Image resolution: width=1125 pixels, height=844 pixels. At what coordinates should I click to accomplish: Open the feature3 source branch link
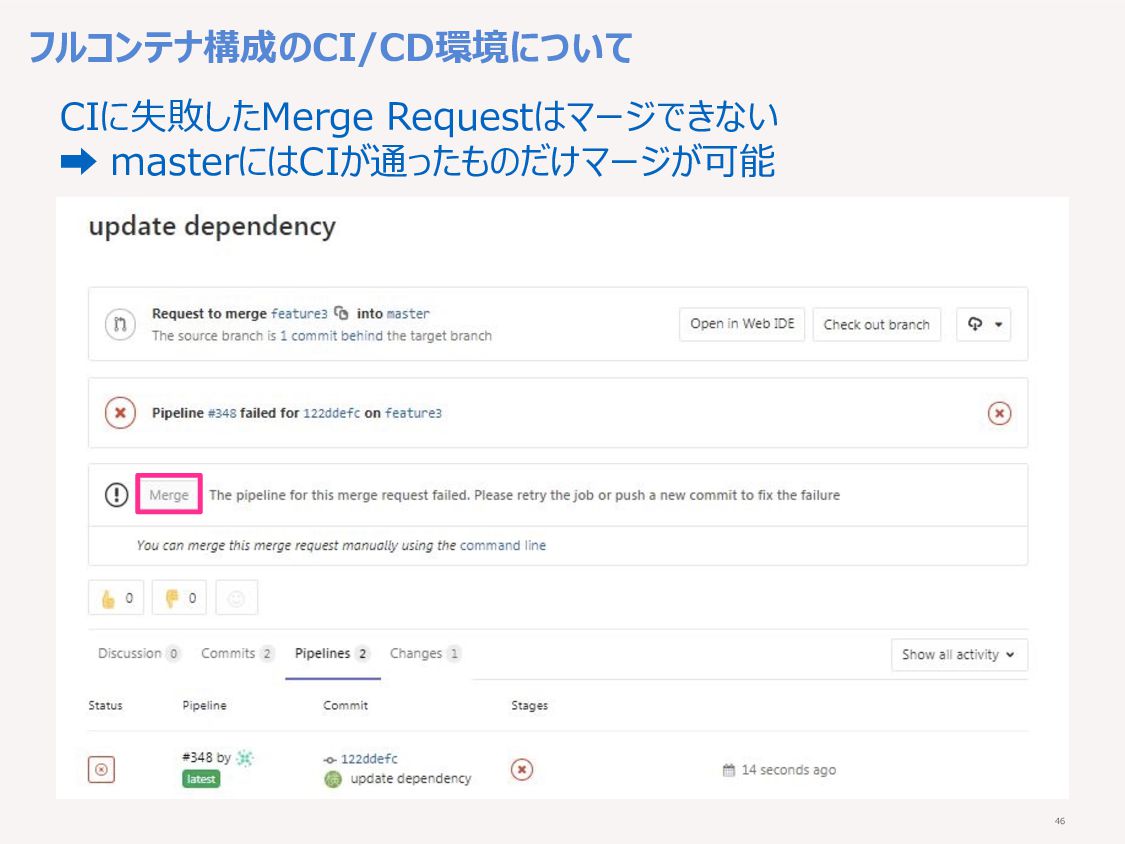(298, 314)
